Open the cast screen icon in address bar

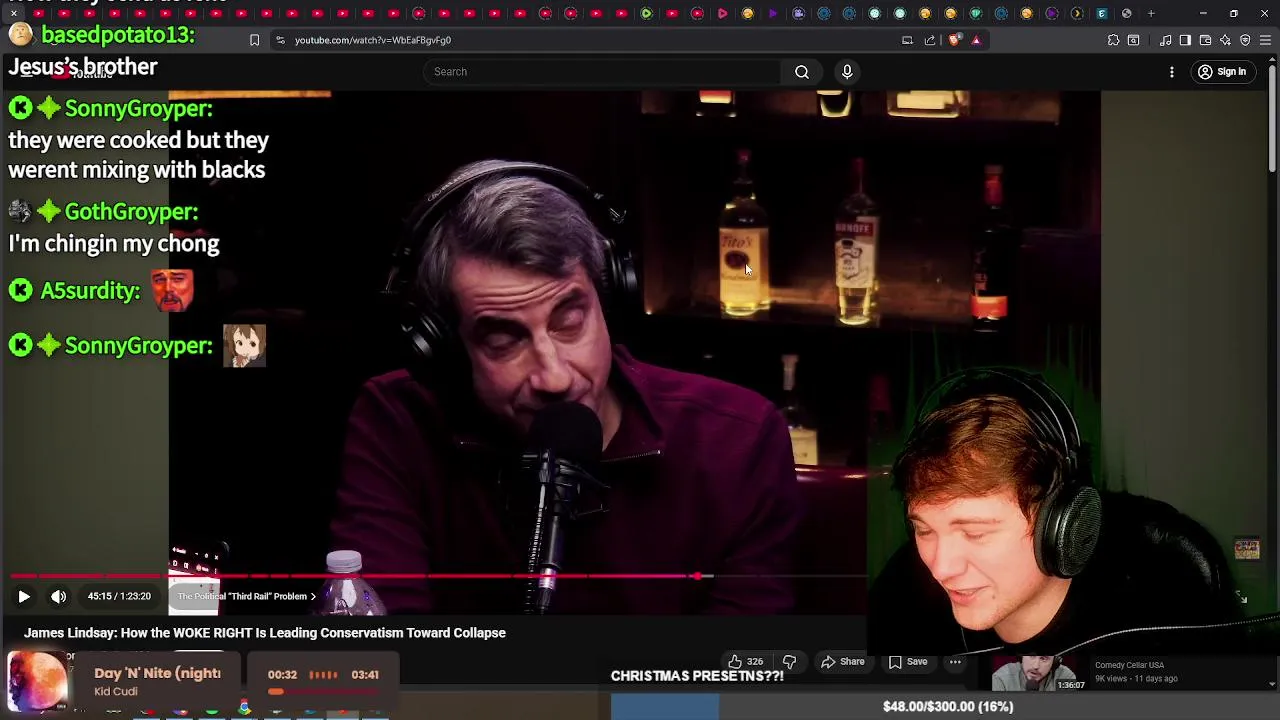907,40
